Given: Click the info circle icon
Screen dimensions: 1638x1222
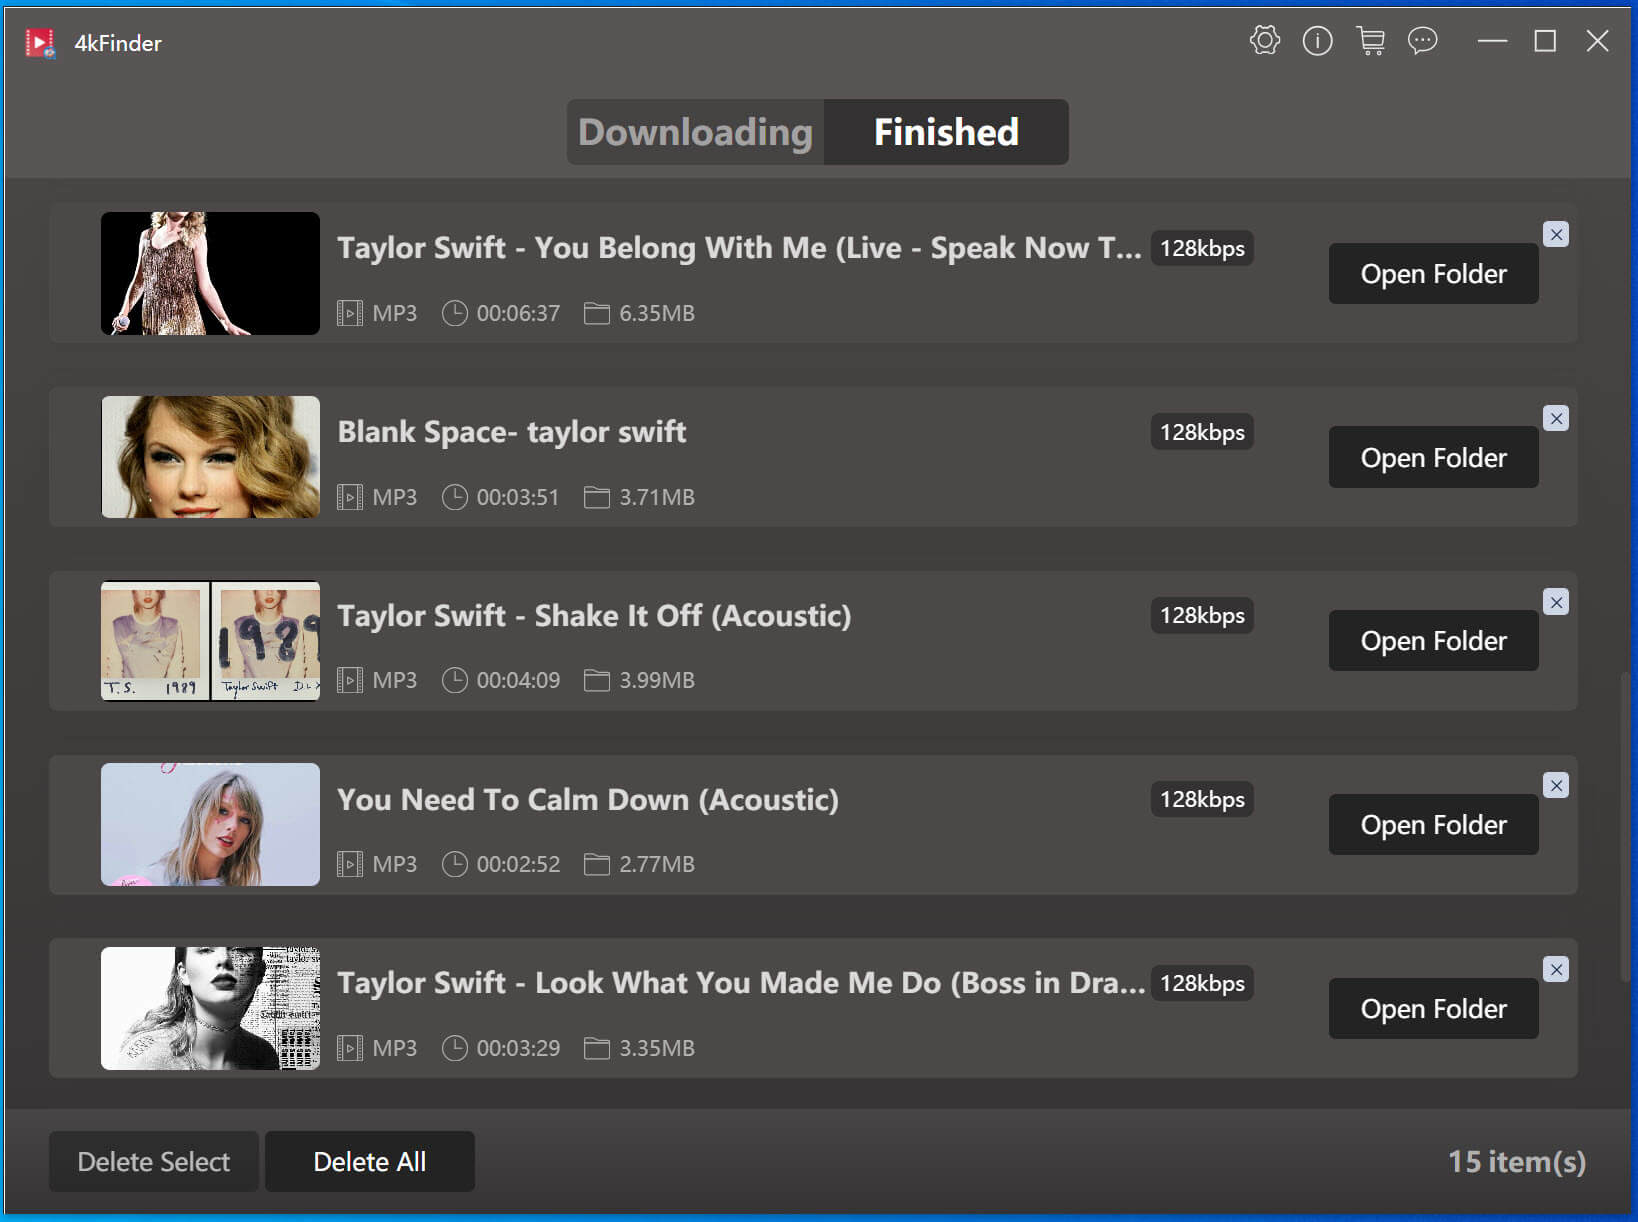Looking at the screenshot, I should pyautogui.click(x=1317, y=41).
